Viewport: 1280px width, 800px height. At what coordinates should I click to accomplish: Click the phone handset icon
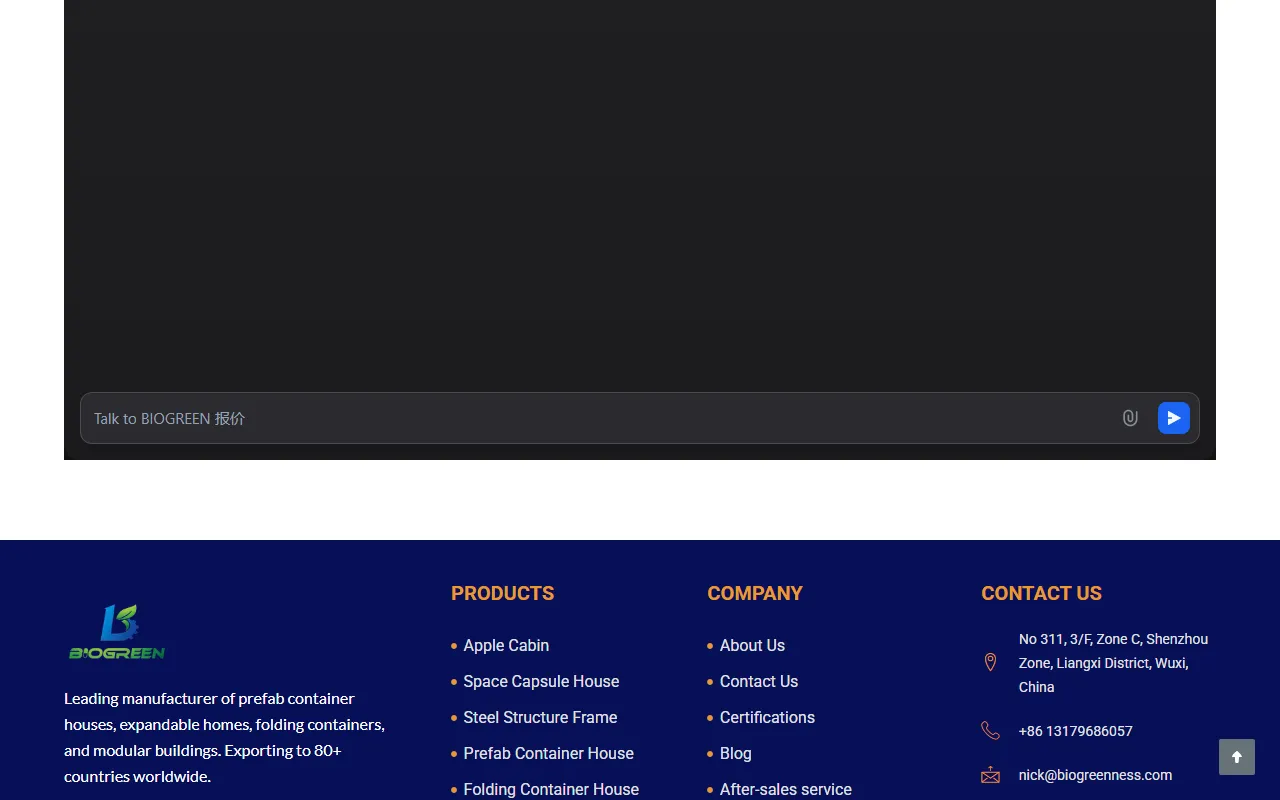coord(990,731)
